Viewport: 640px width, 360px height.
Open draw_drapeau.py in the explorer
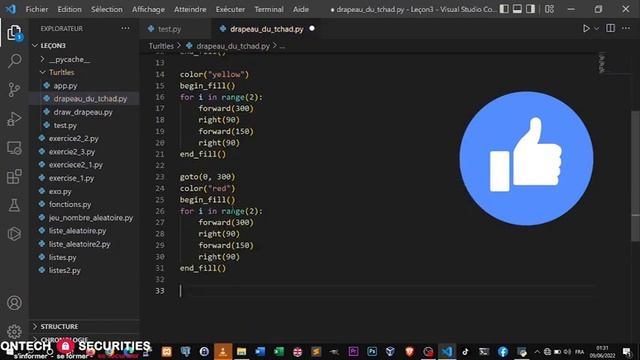pyautogui.click(x=84, y=112)
